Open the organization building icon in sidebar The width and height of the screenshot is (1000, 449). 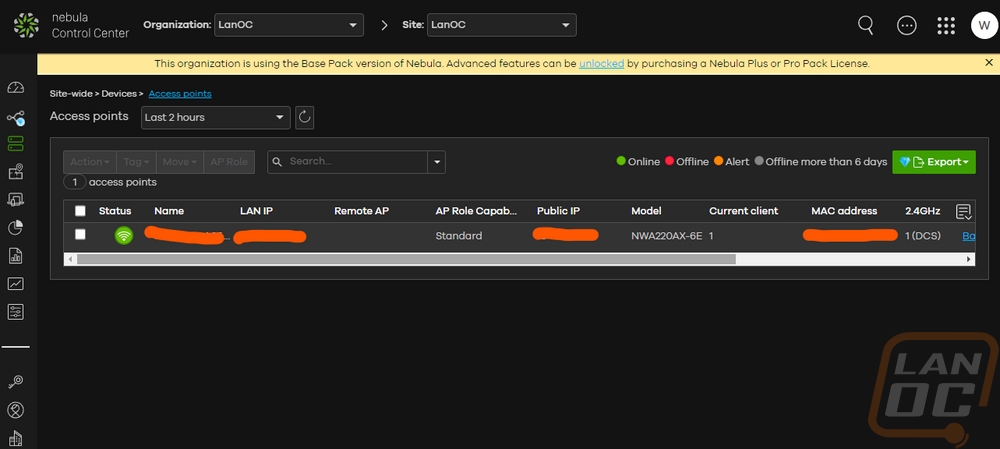tap(15, 438)
